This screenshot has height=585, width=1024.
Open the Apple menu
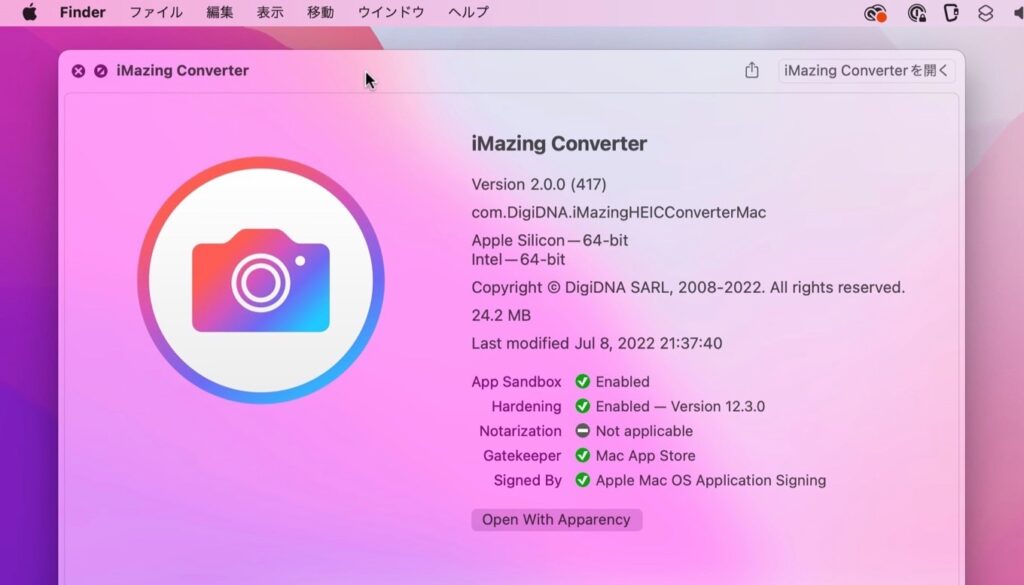[x=27, y=12]
